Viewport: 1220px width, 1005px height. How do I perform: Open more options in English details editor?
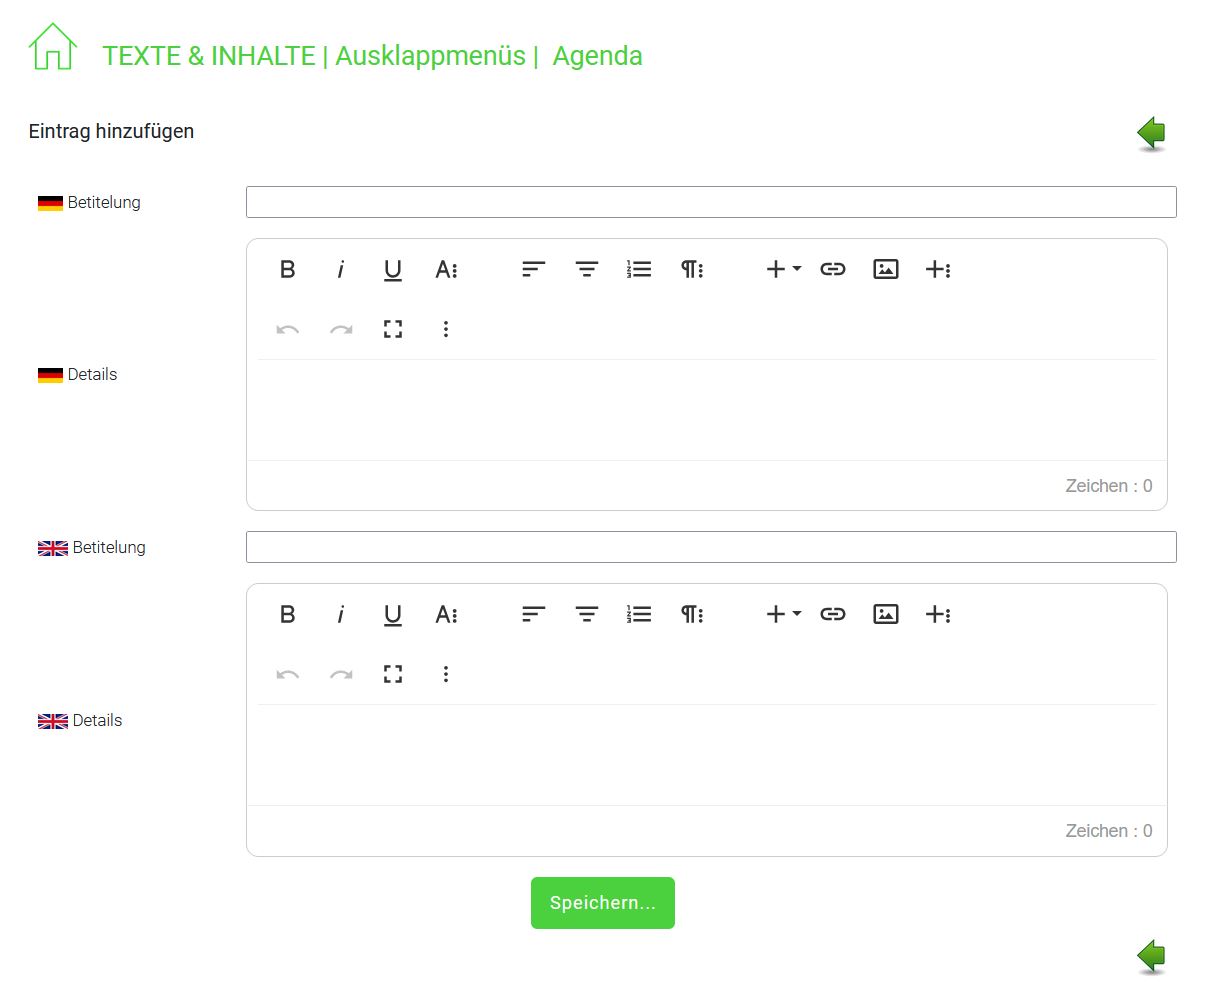pyautogui.click(x=446, y=674)
